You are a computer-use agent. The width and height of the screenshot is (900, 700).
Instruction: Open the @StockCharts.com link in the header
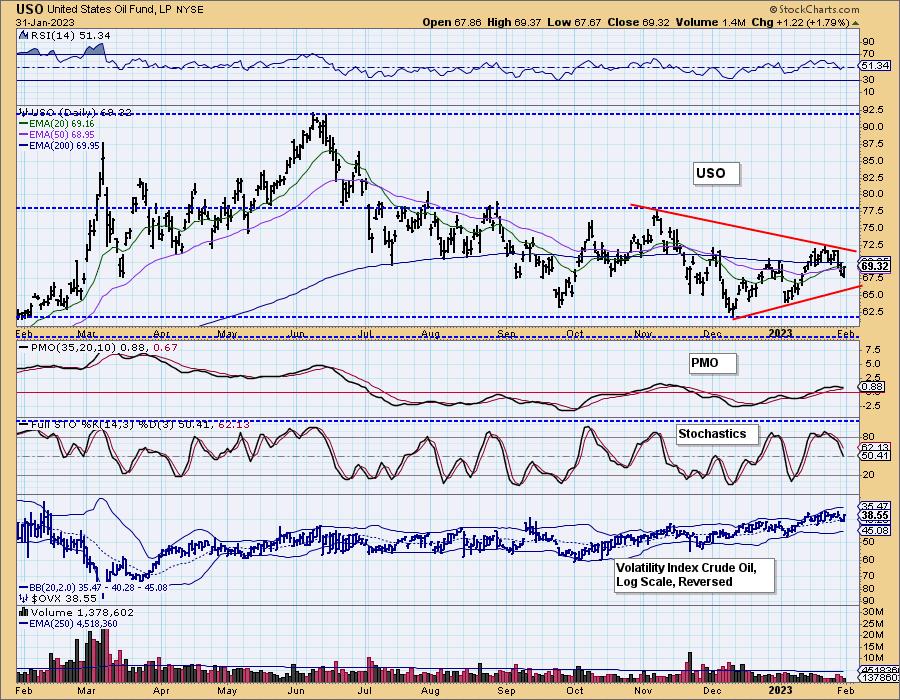[x=814, y=9]
